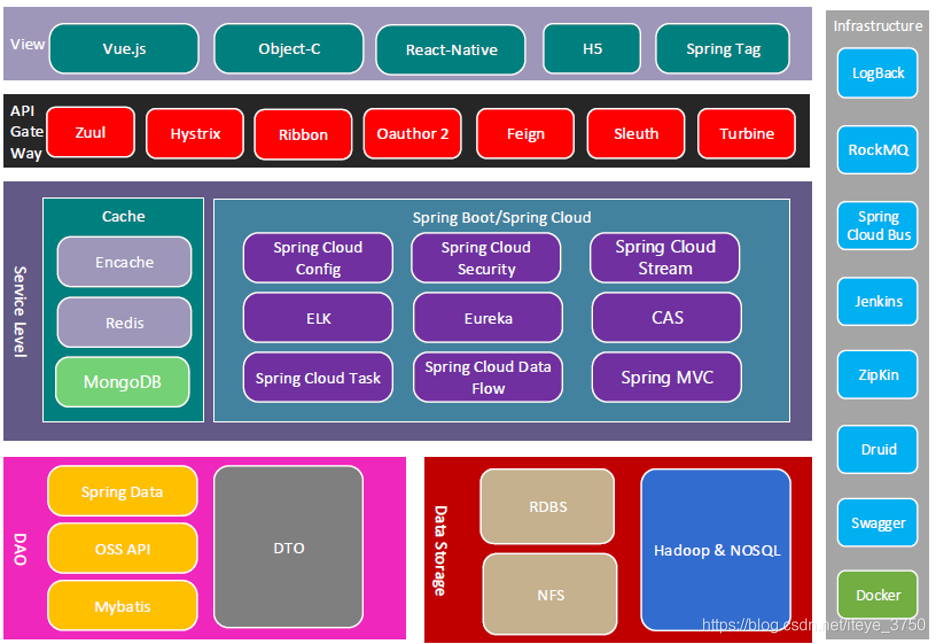Select the Swagger infrastructure box

click(878, 523)
